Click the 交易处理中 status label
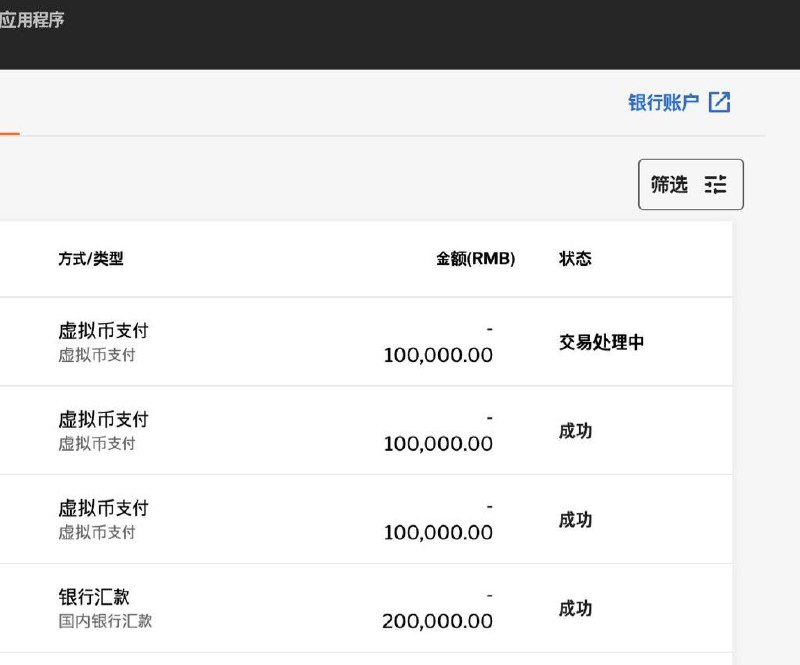Image resolution: width=800 pixels, height=665 pixels. (x=602, y=341)
